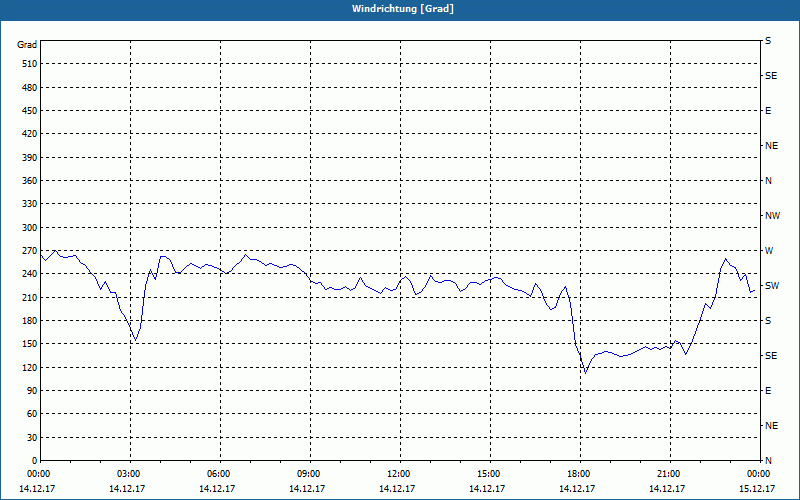Pick the 12:00 time label
800x500 pixels.
(x=401, y=473)
